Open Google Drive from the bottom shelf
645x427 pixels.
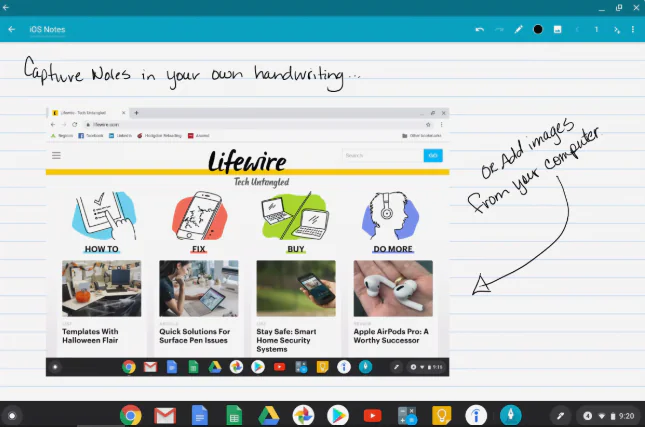[269, 415]
